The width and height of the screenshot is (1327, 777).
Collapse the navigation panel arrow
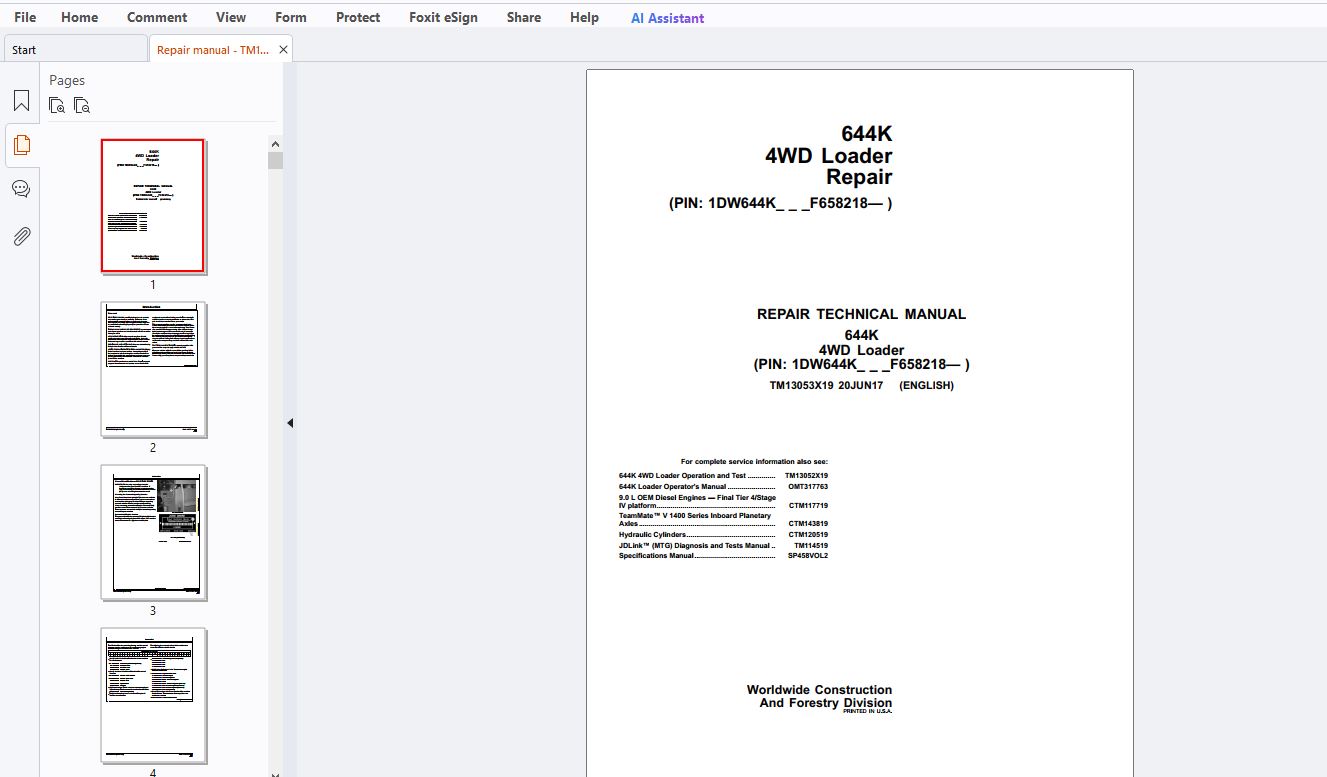click(290, 423)
